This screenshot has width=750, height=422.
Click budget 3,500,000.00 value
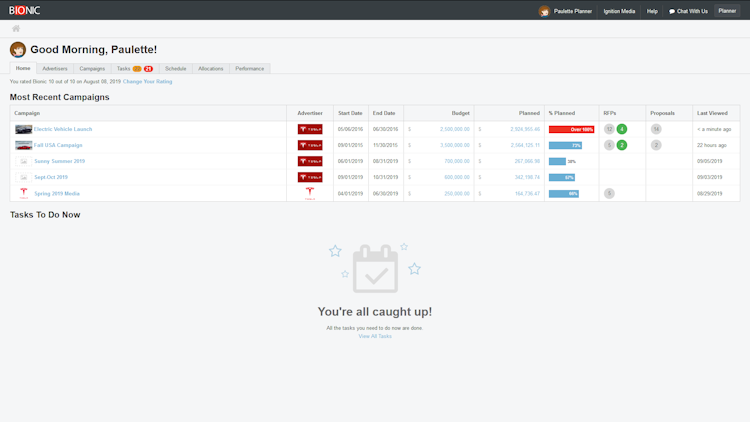tap(454, 145)
